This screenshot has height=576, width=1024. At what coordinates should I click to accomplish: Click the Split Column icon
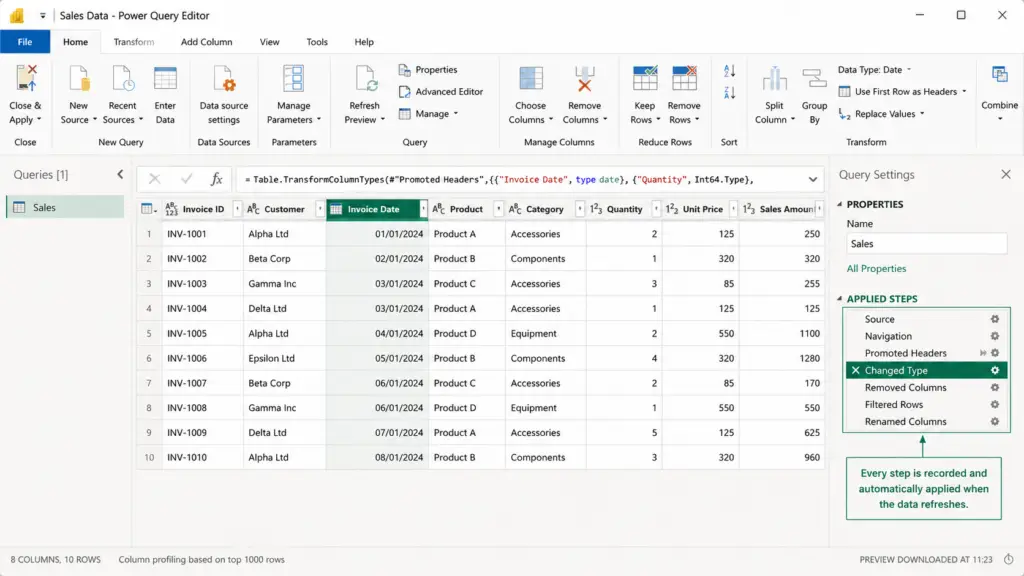point(775,78)
